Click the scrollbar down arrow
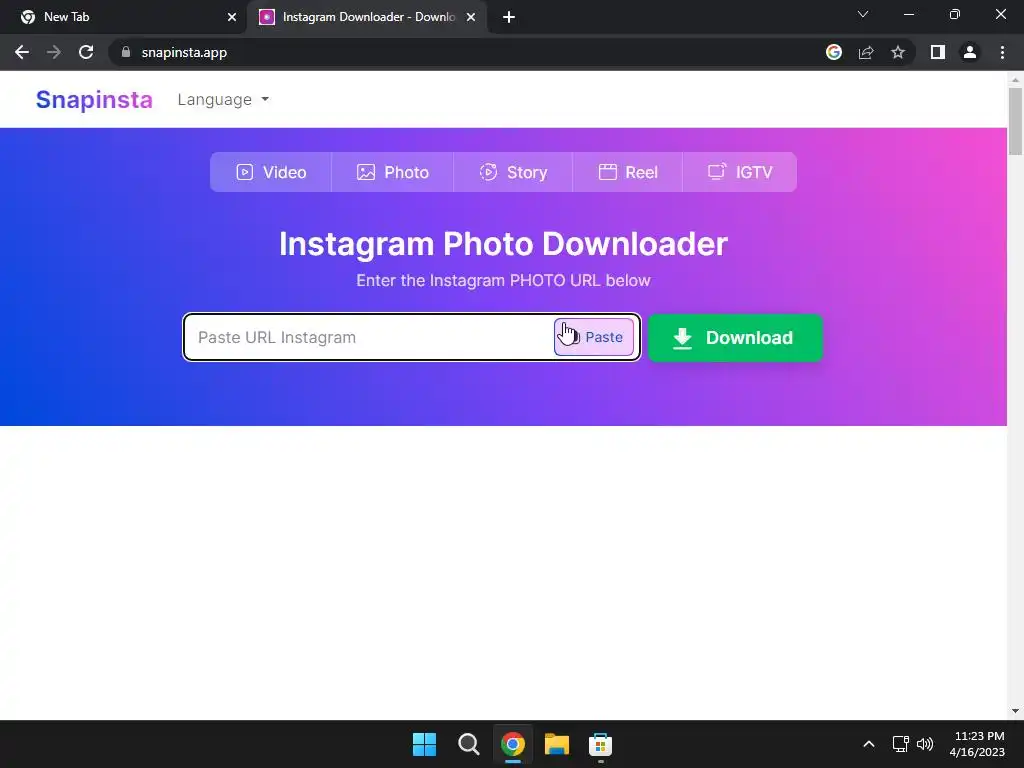Image resolution: width=1024 pixels, height=768 pixels. point(1015,711)
